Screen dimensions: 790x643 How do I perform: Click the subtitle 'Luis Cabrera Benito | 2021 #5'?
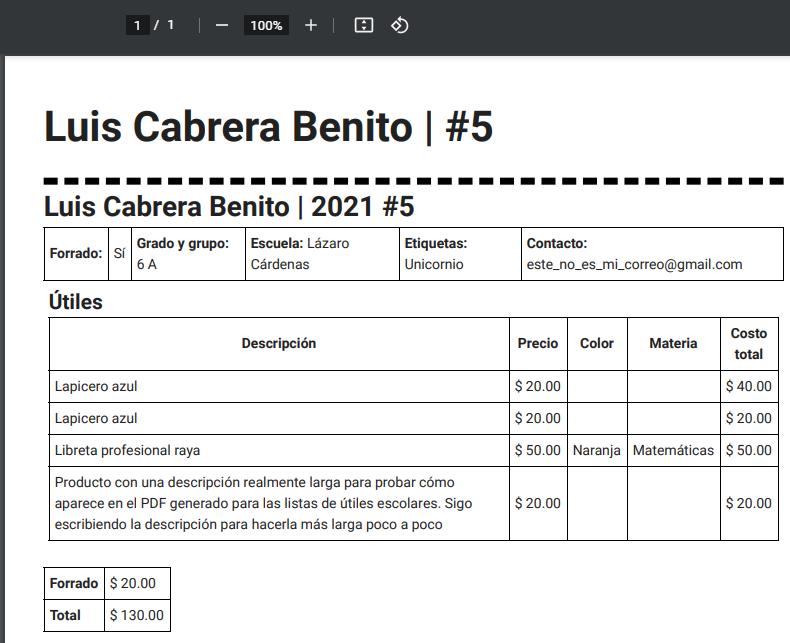pos(229,207)
